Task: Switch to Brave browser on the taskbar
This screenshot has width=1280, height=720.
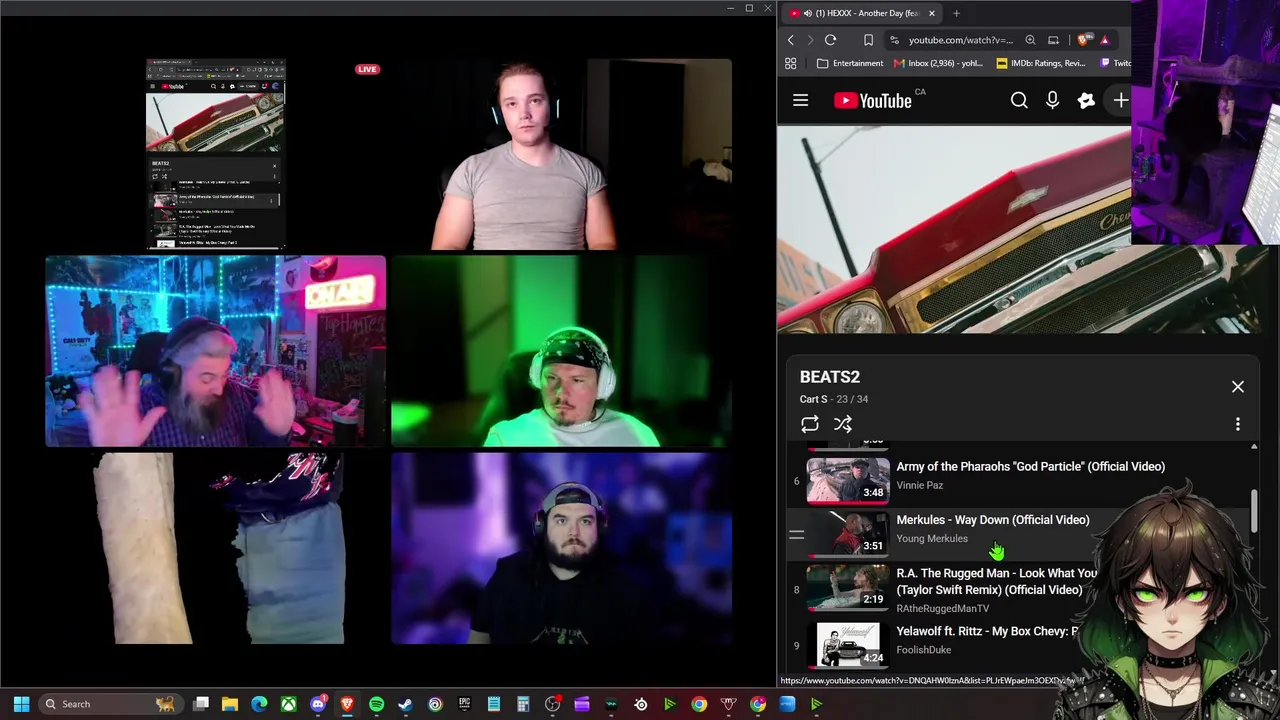Action: (347, 704)
